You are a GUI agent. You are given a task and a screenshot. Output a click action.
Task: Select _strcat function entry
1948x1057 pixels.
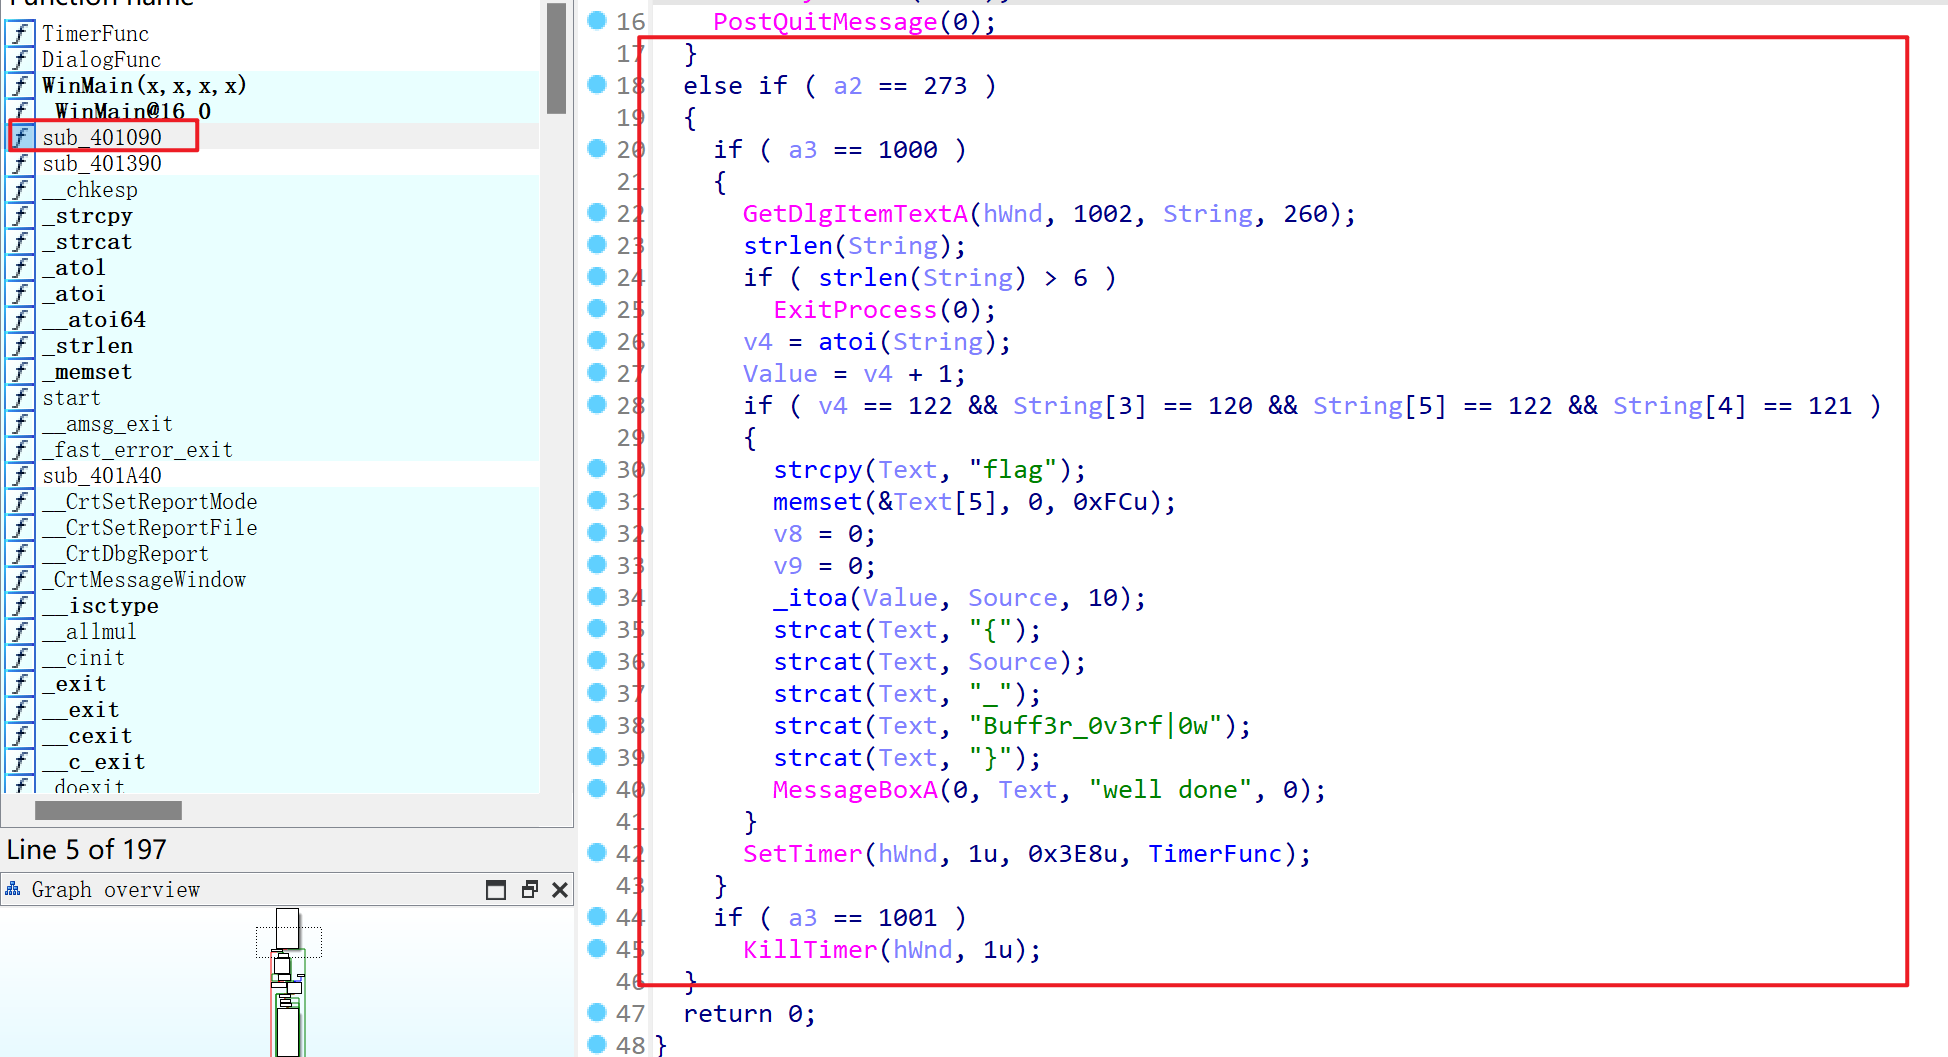click(87, 241)
